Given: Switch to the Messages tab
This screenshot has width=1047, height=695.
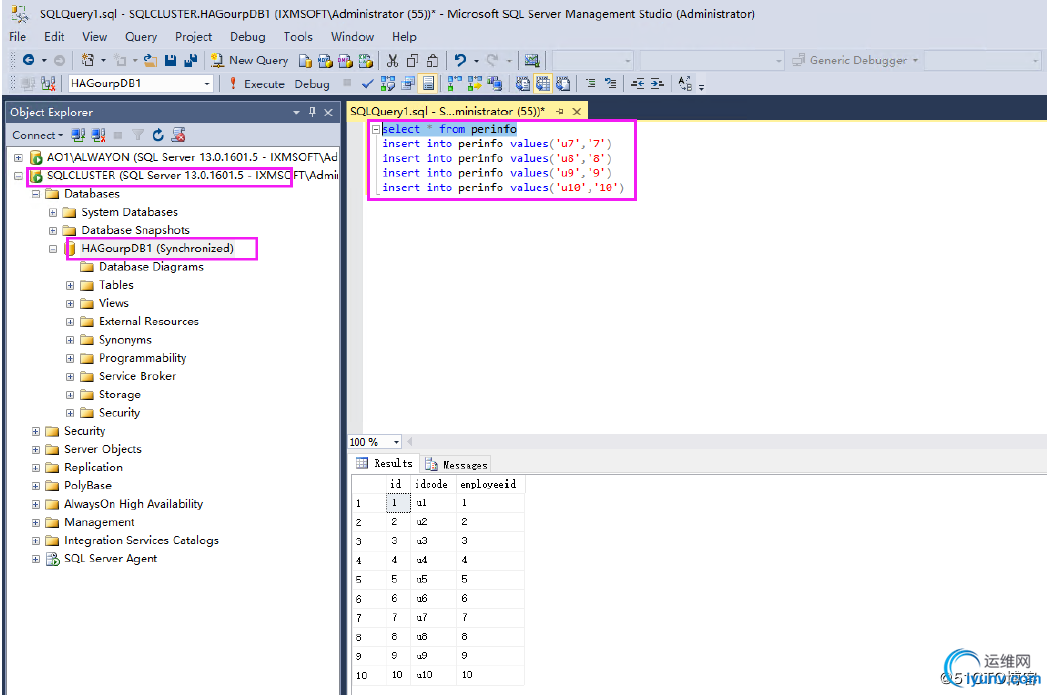Looking at the screenshot, I should pos(457,464).
